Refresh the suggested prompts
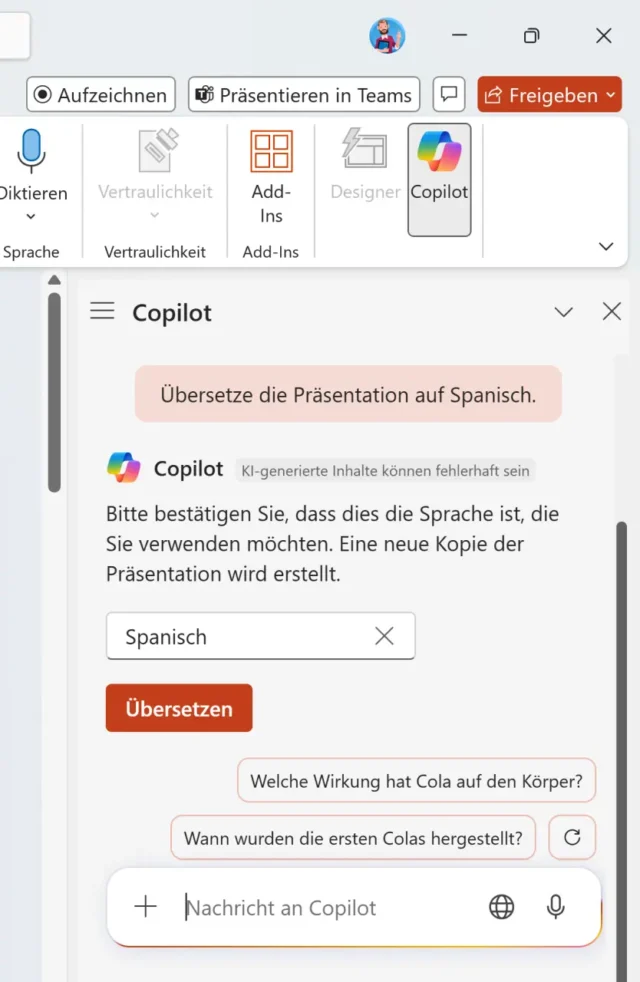 tap(572, 838)
